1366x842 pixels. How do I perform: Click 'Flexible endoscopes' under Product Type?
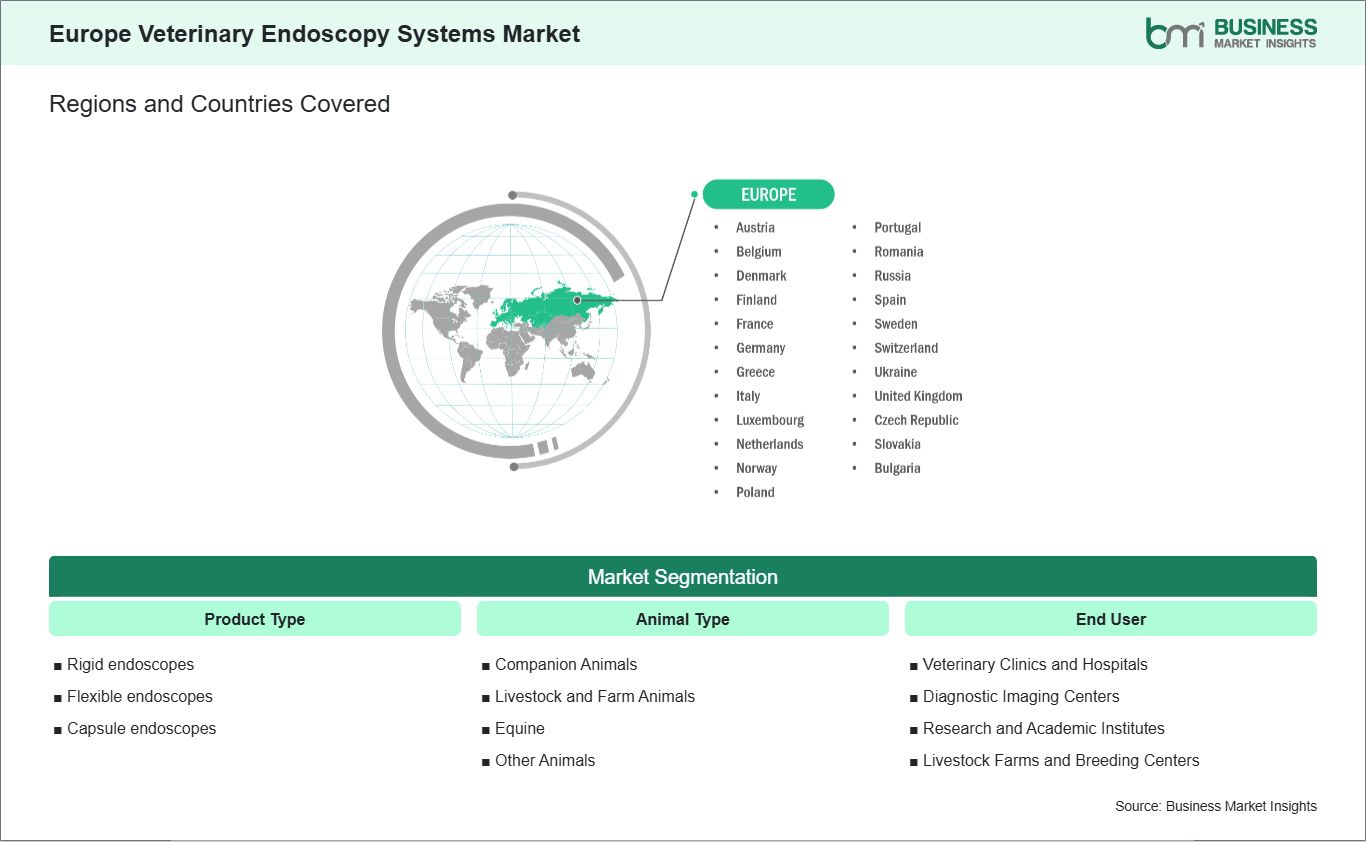pyautogui.click(x=140, y=696)
